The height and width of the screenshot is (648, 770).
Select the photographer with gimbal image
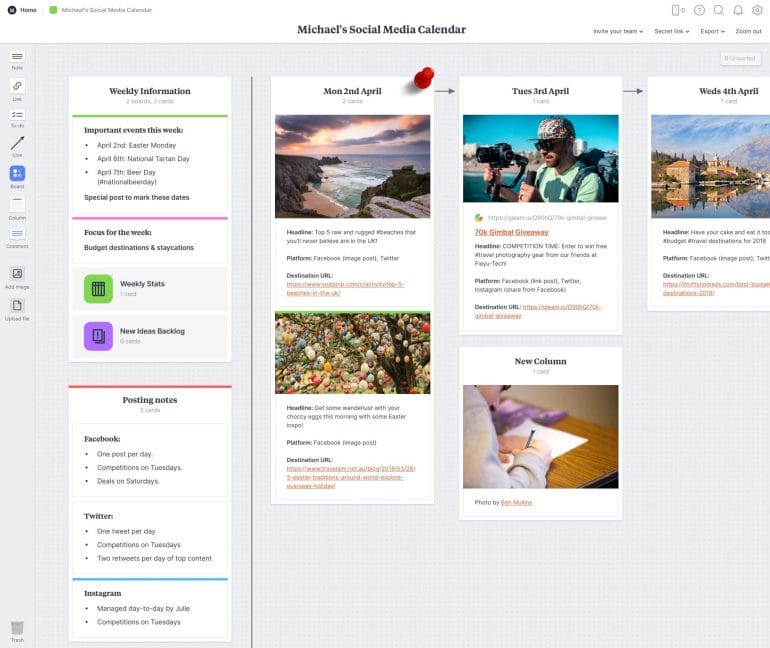541,159
